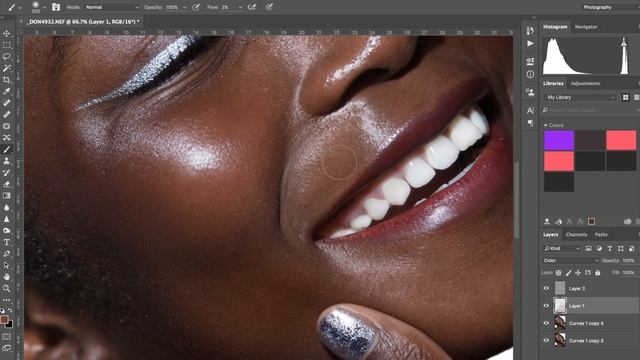Filter layers by type layers icon
Image resolution: width=640 pixels, height=360 pixels.
coord(610,248)
